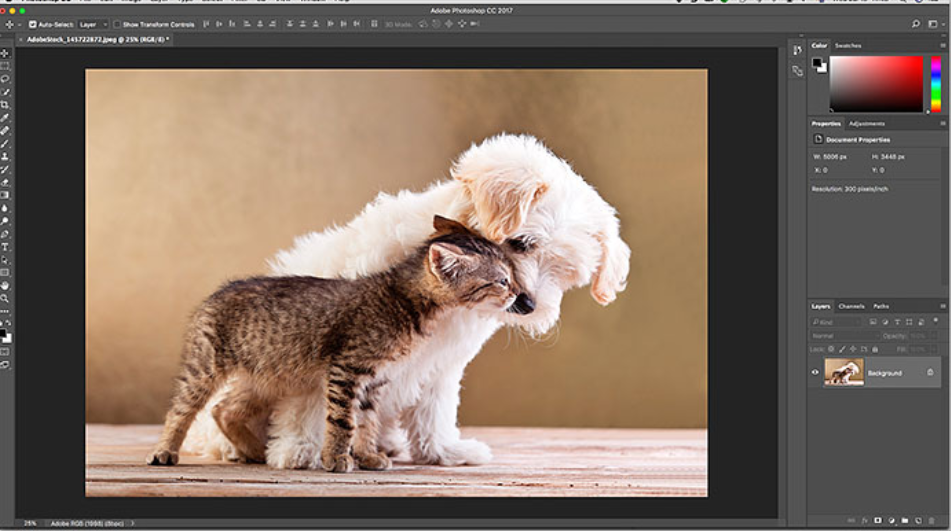Create a new group folder in Layers panel

(905, 521)
